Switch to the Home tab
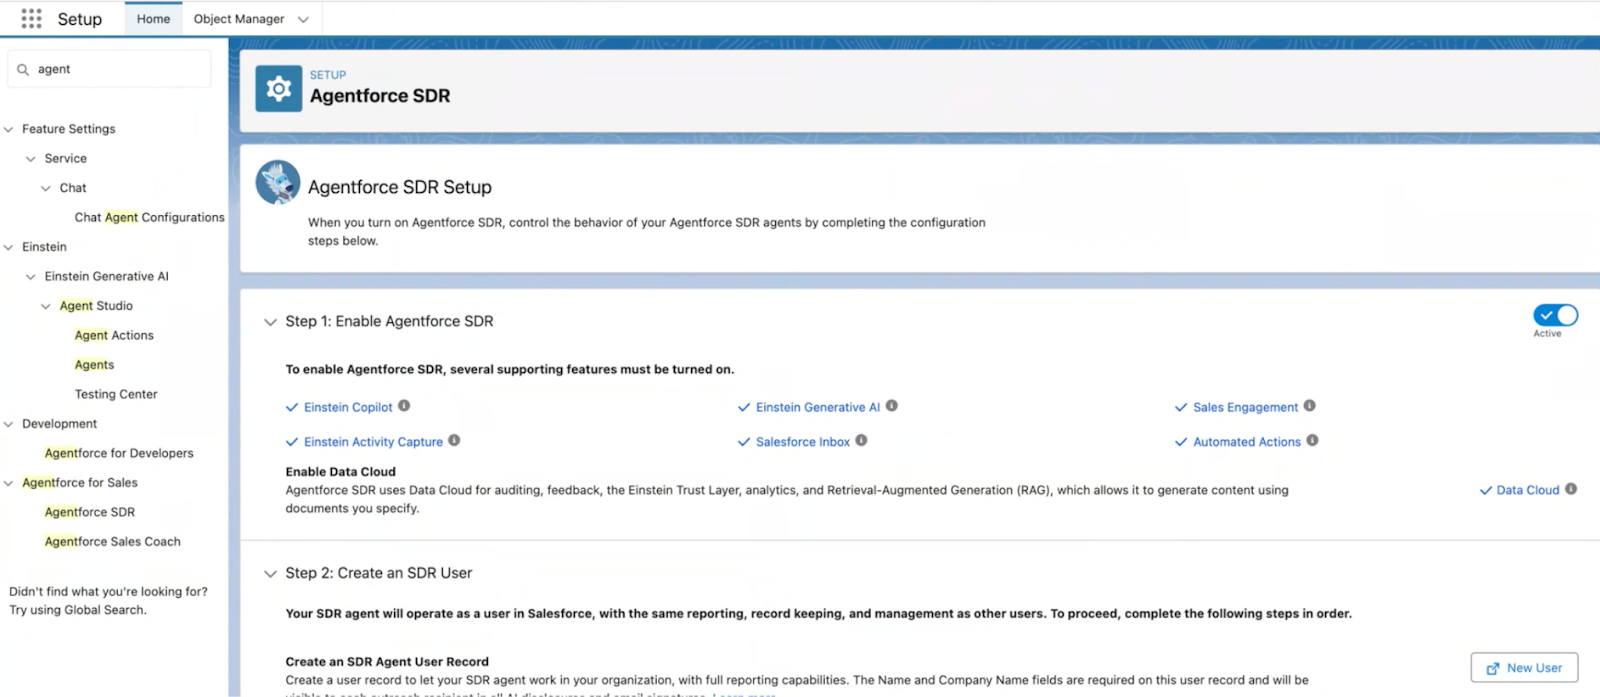1600x697 pixels. pos(153,19)
